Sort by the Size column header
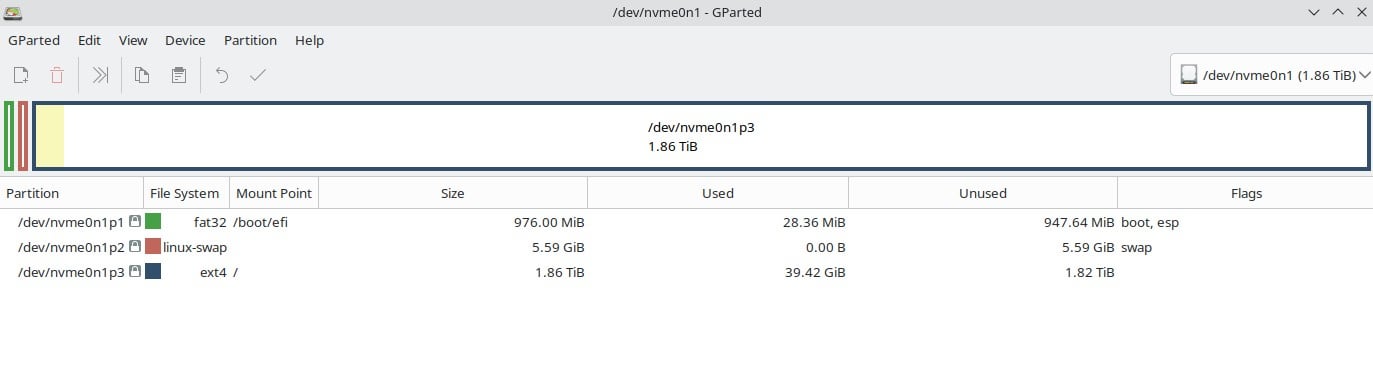Image resolution: width=1373 pixels, height=366 pixels. [452, 193]
